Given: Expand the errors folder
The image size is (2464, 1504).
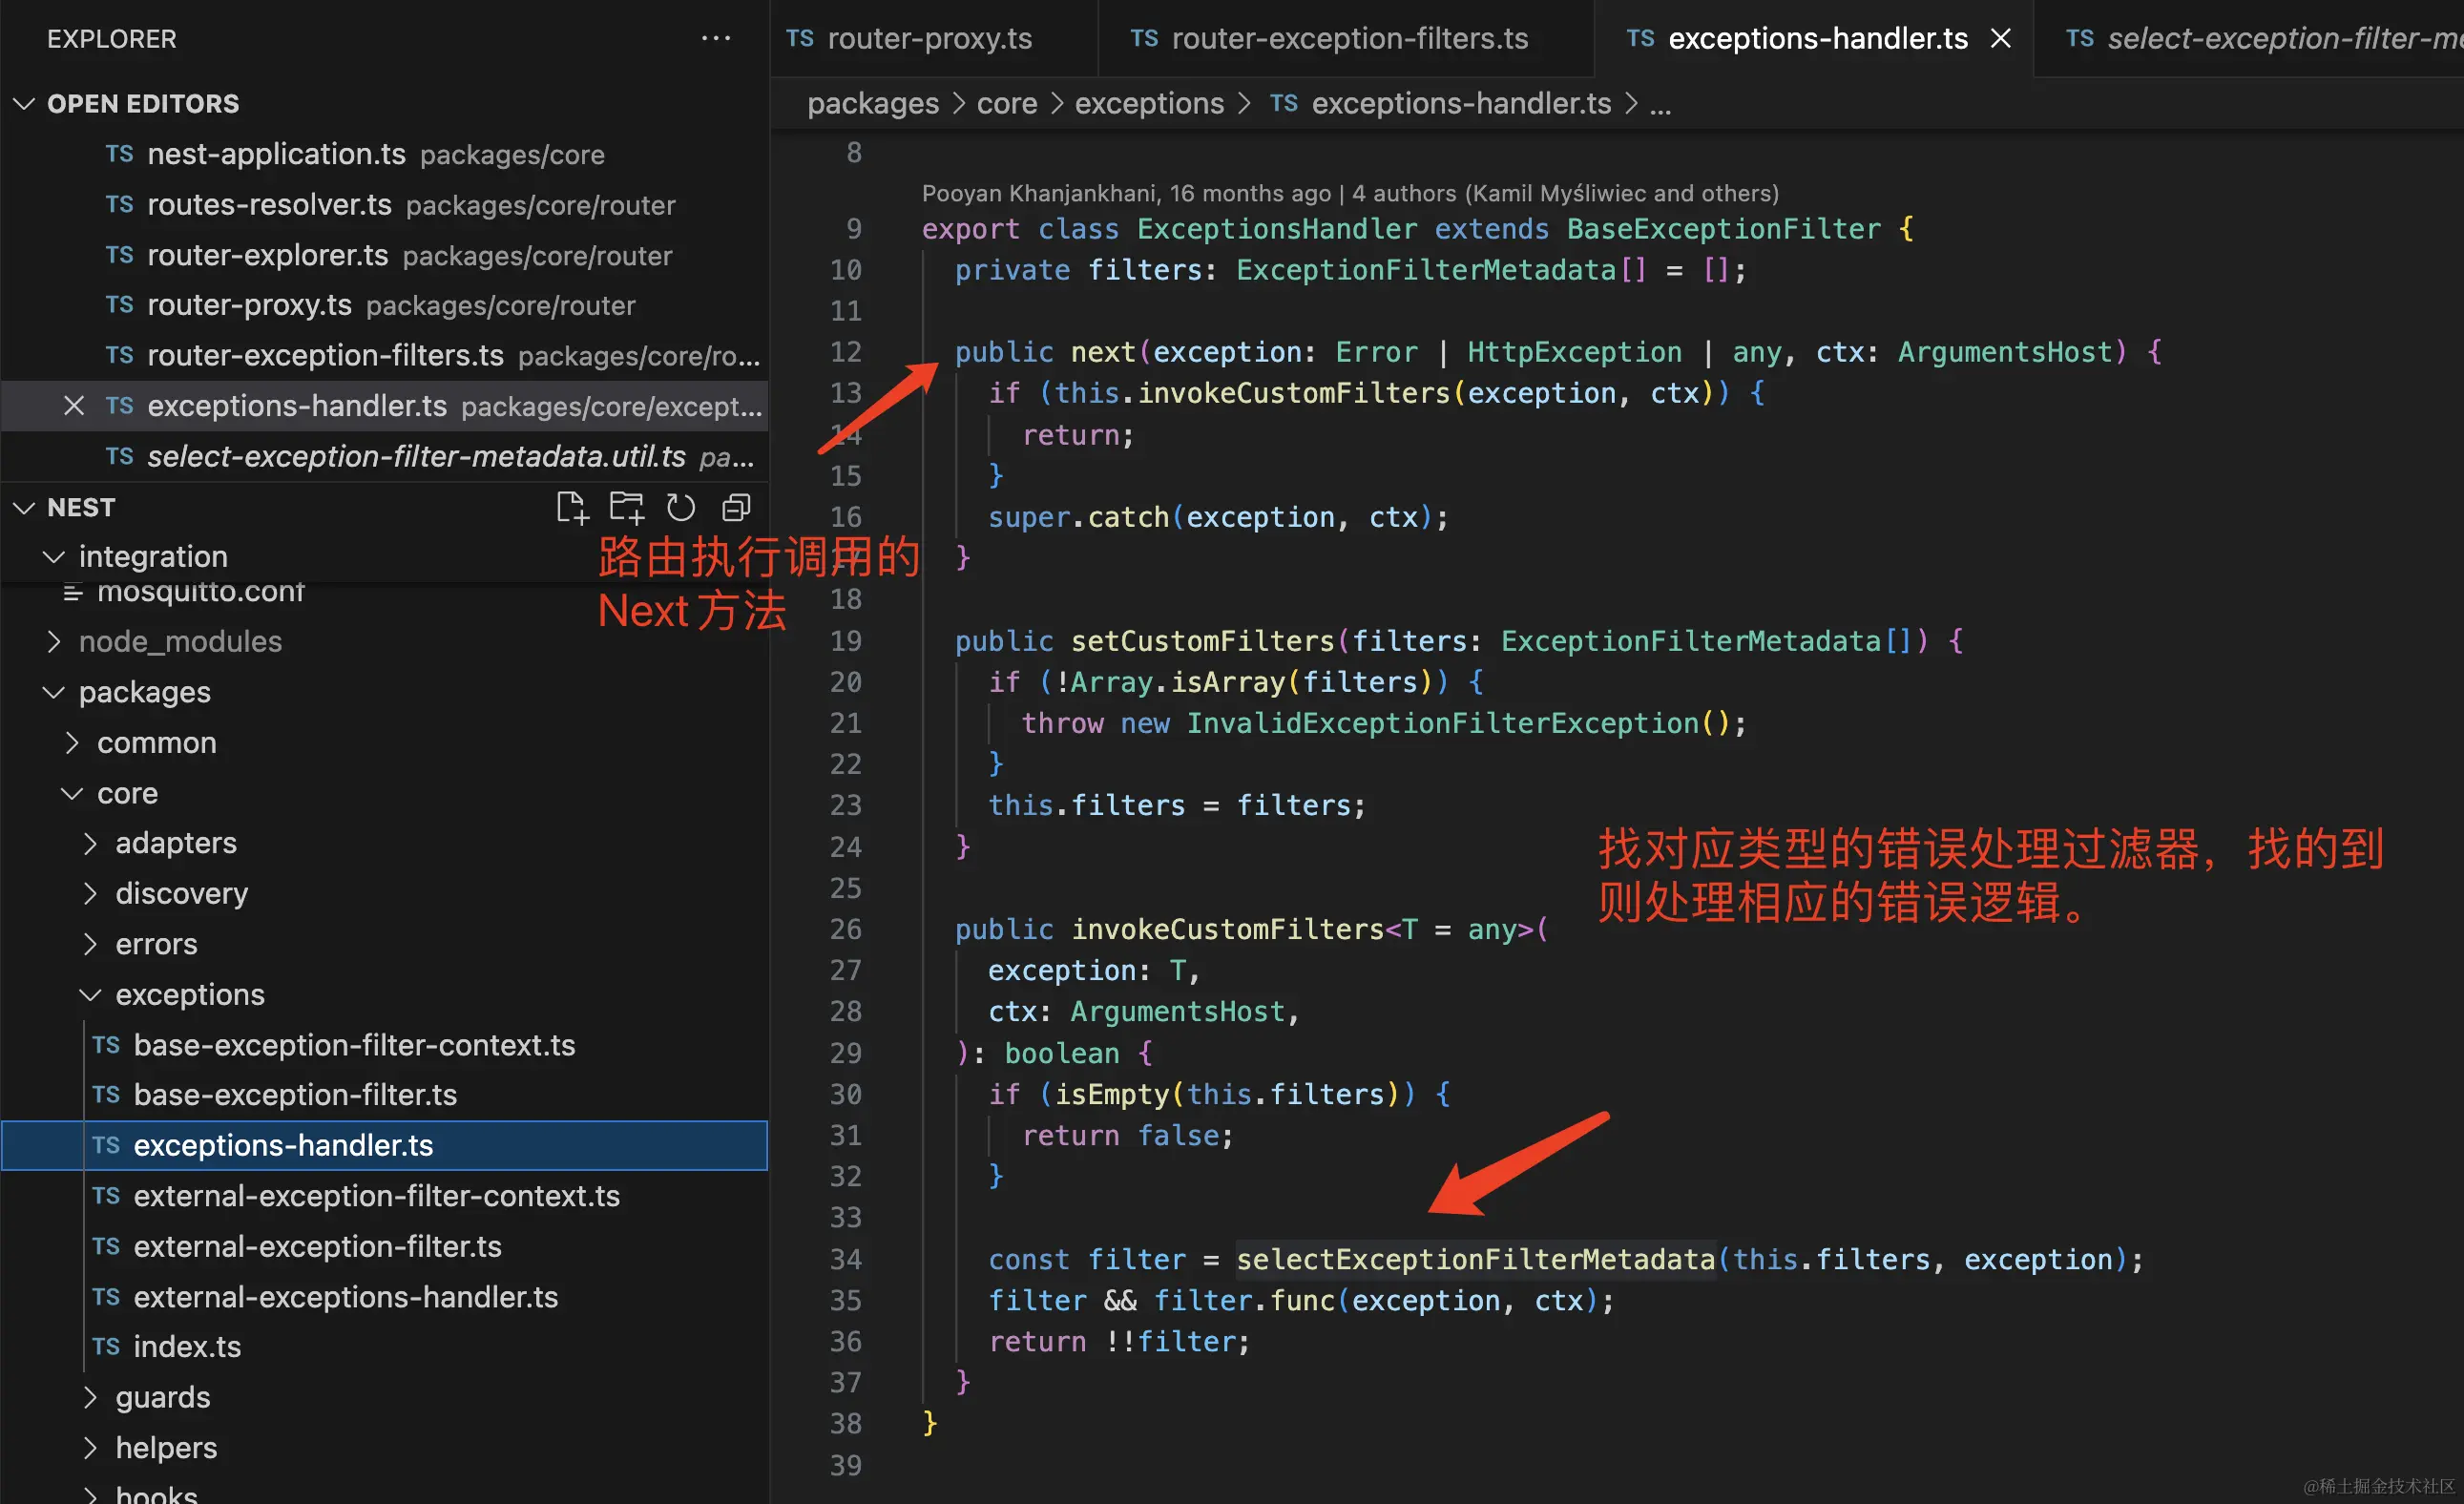Looking at the screenshot, I should click(90, 943).
